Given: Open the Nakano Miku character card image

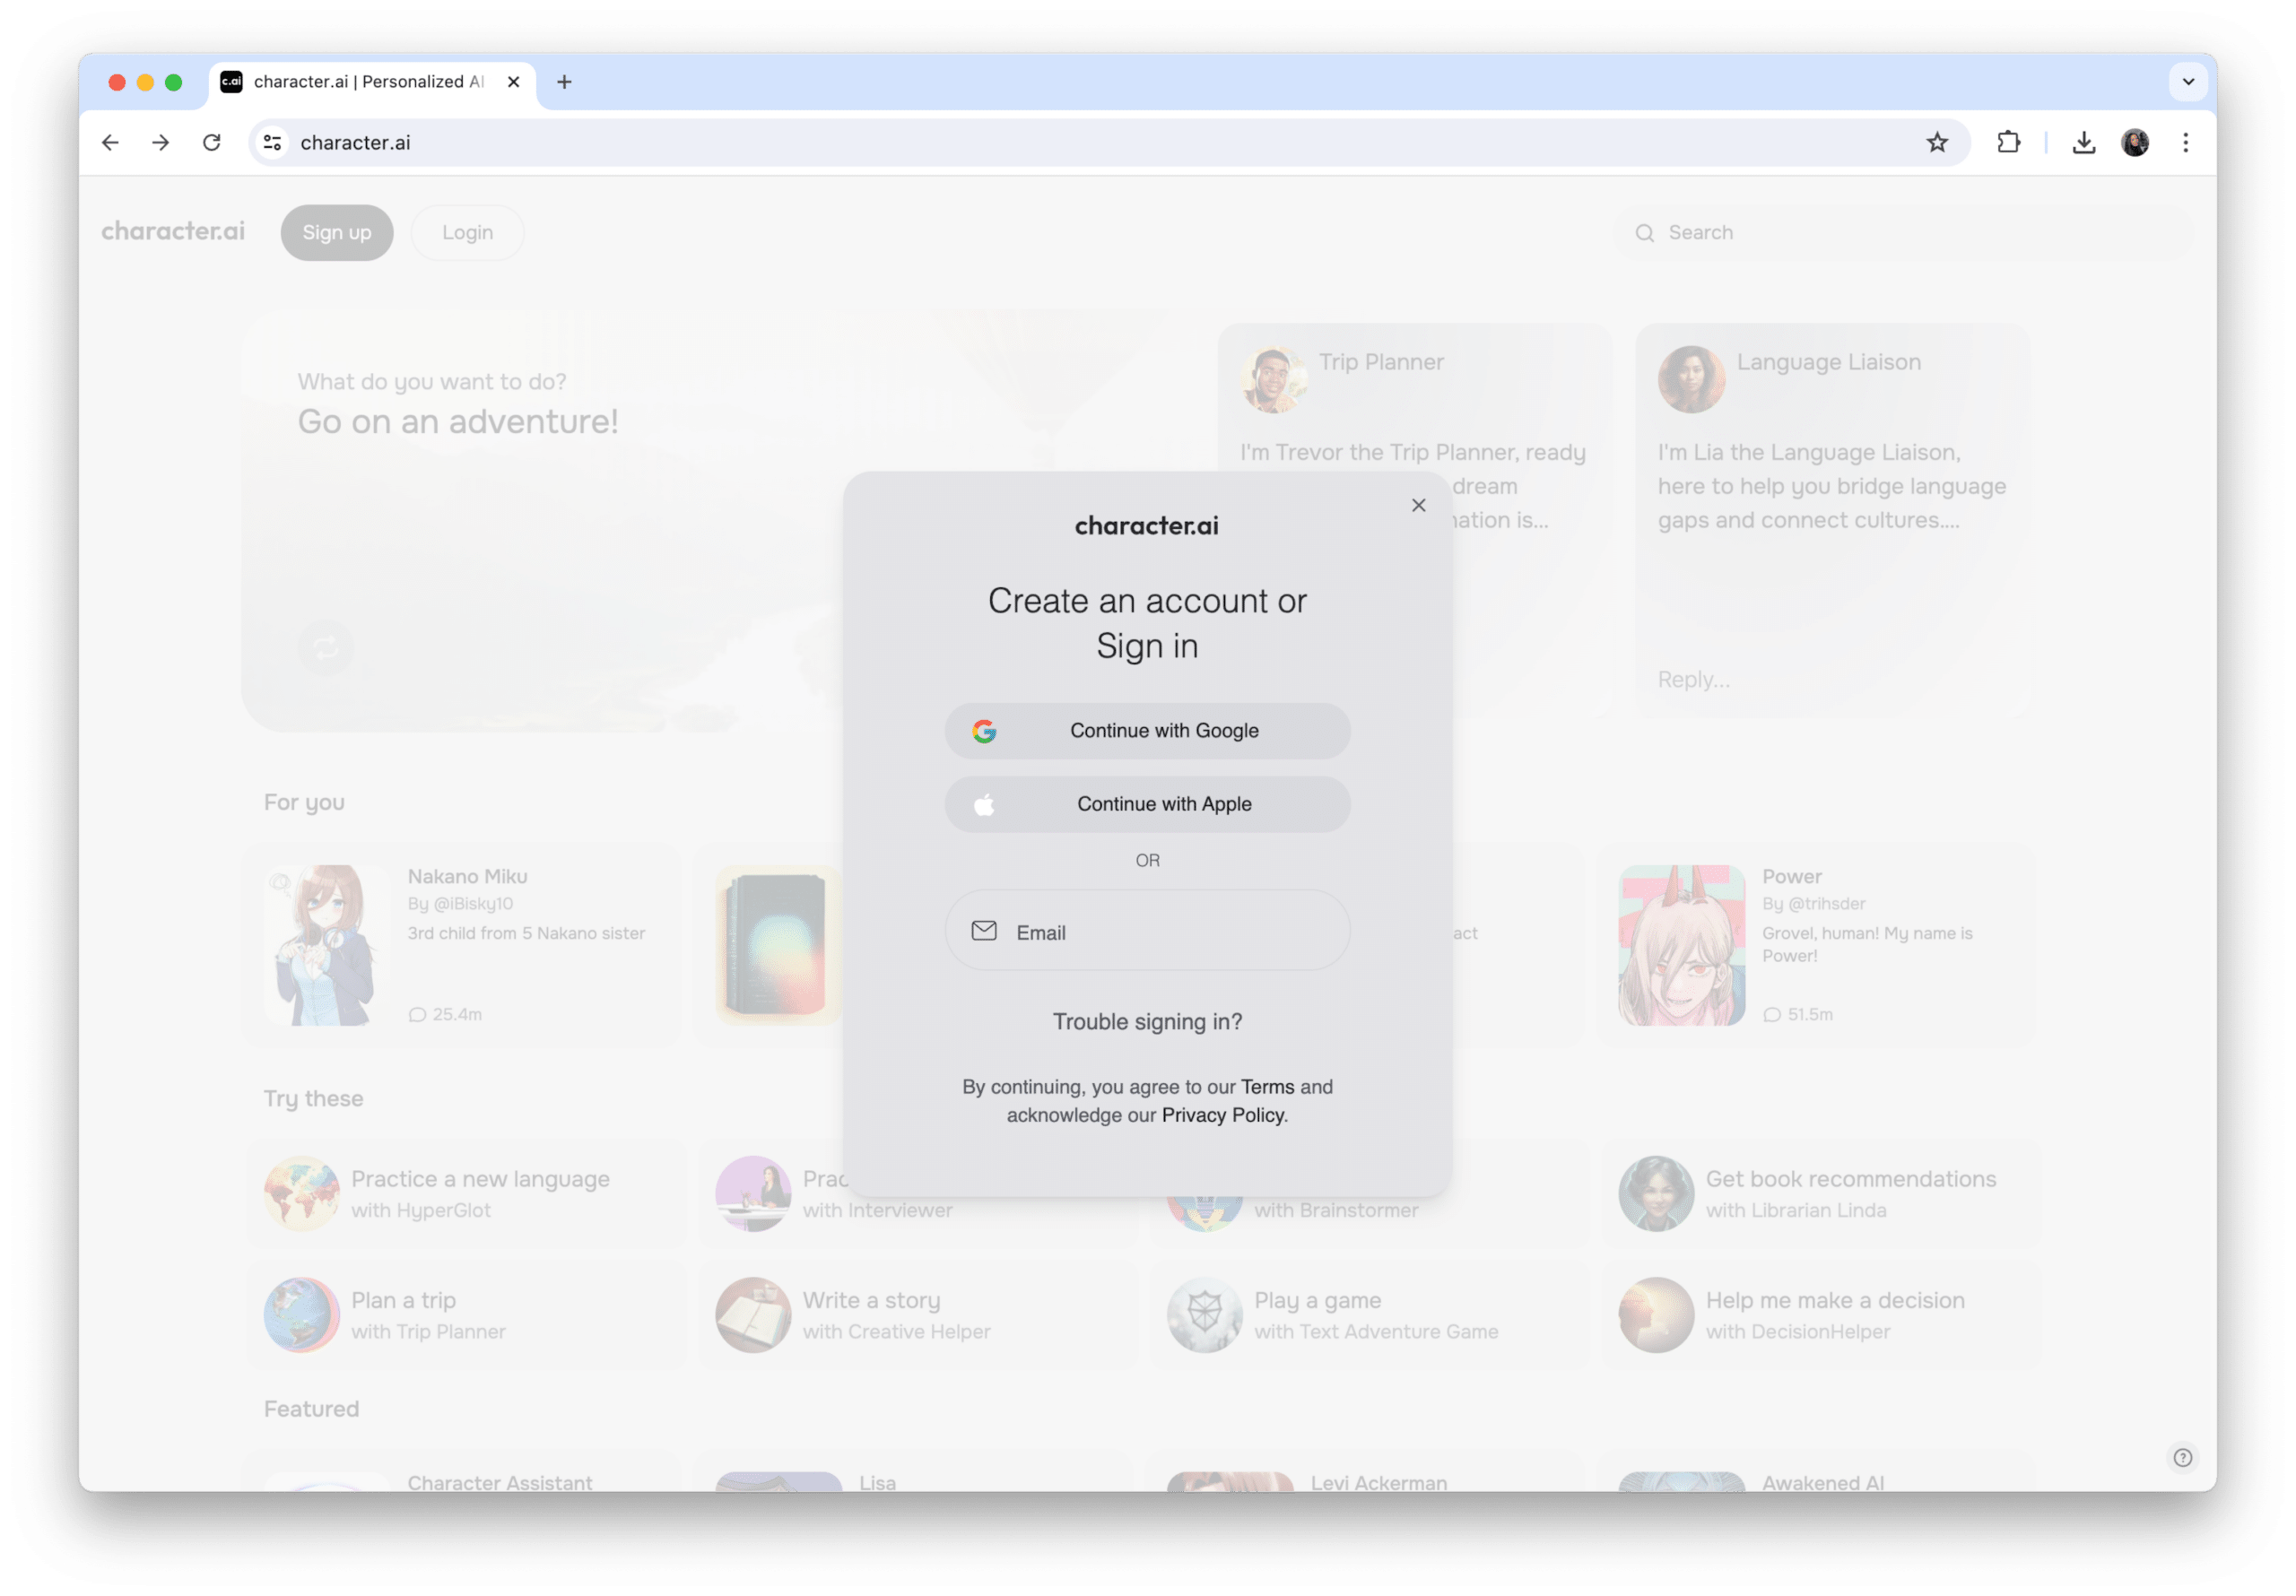Looking at the screenshot, I should [x=326, y=945].
